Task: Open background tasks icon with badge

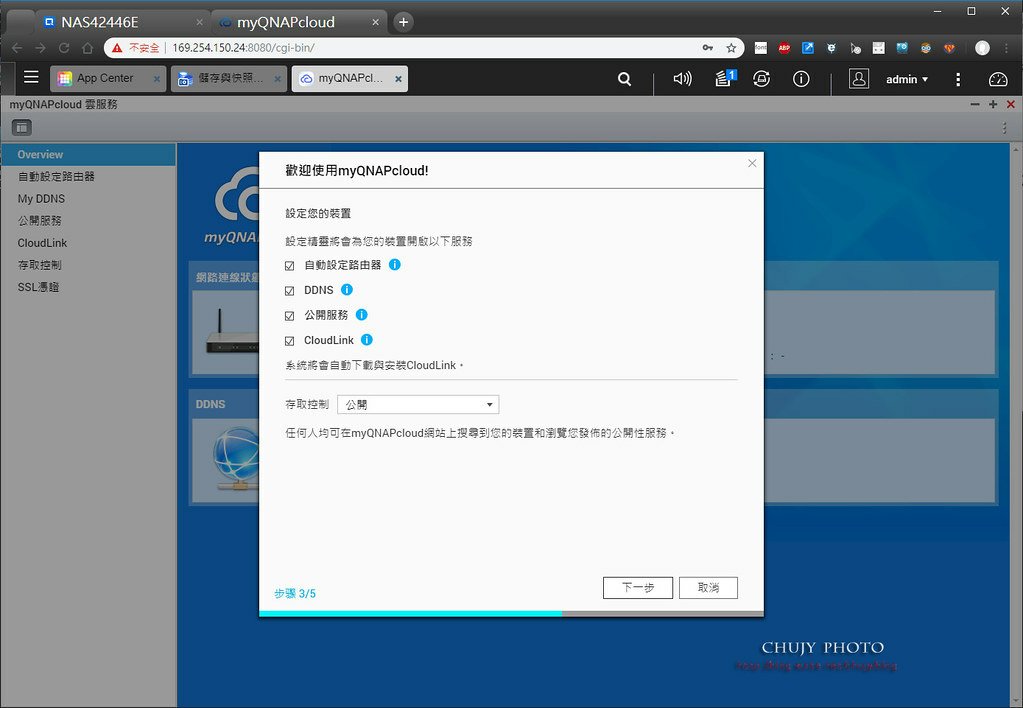Action: pyautogui.click(x=725, y=78)
